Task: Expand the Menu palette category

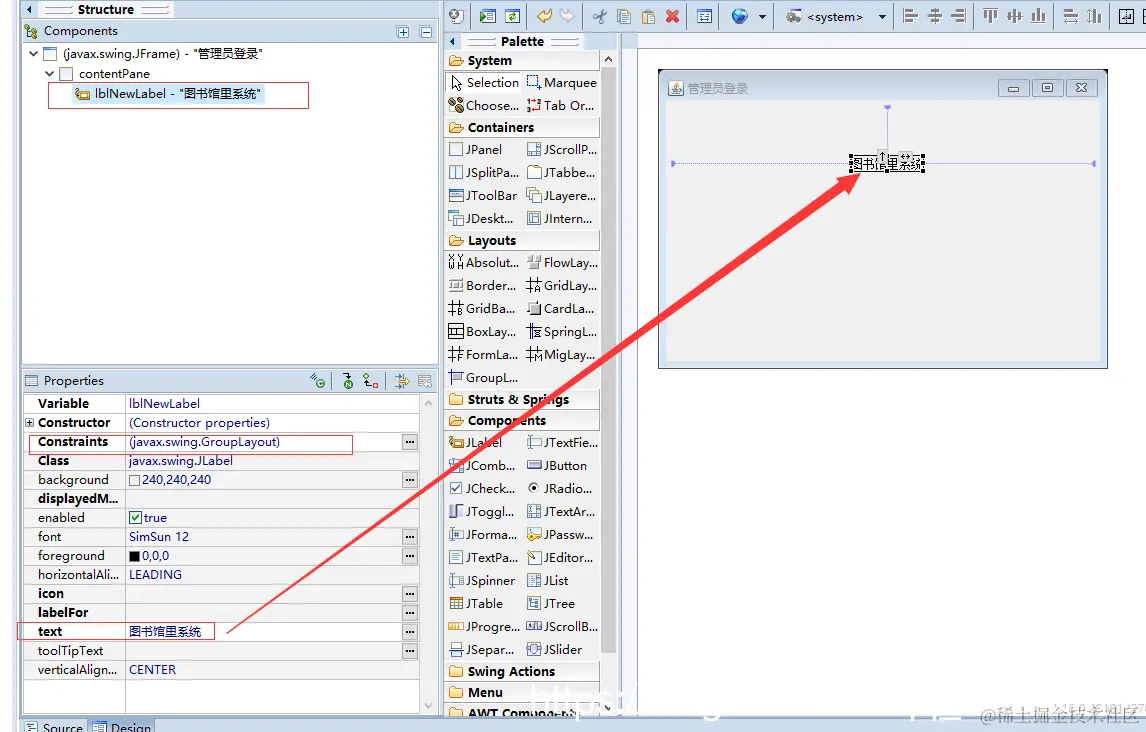Action: pos(522,693)
